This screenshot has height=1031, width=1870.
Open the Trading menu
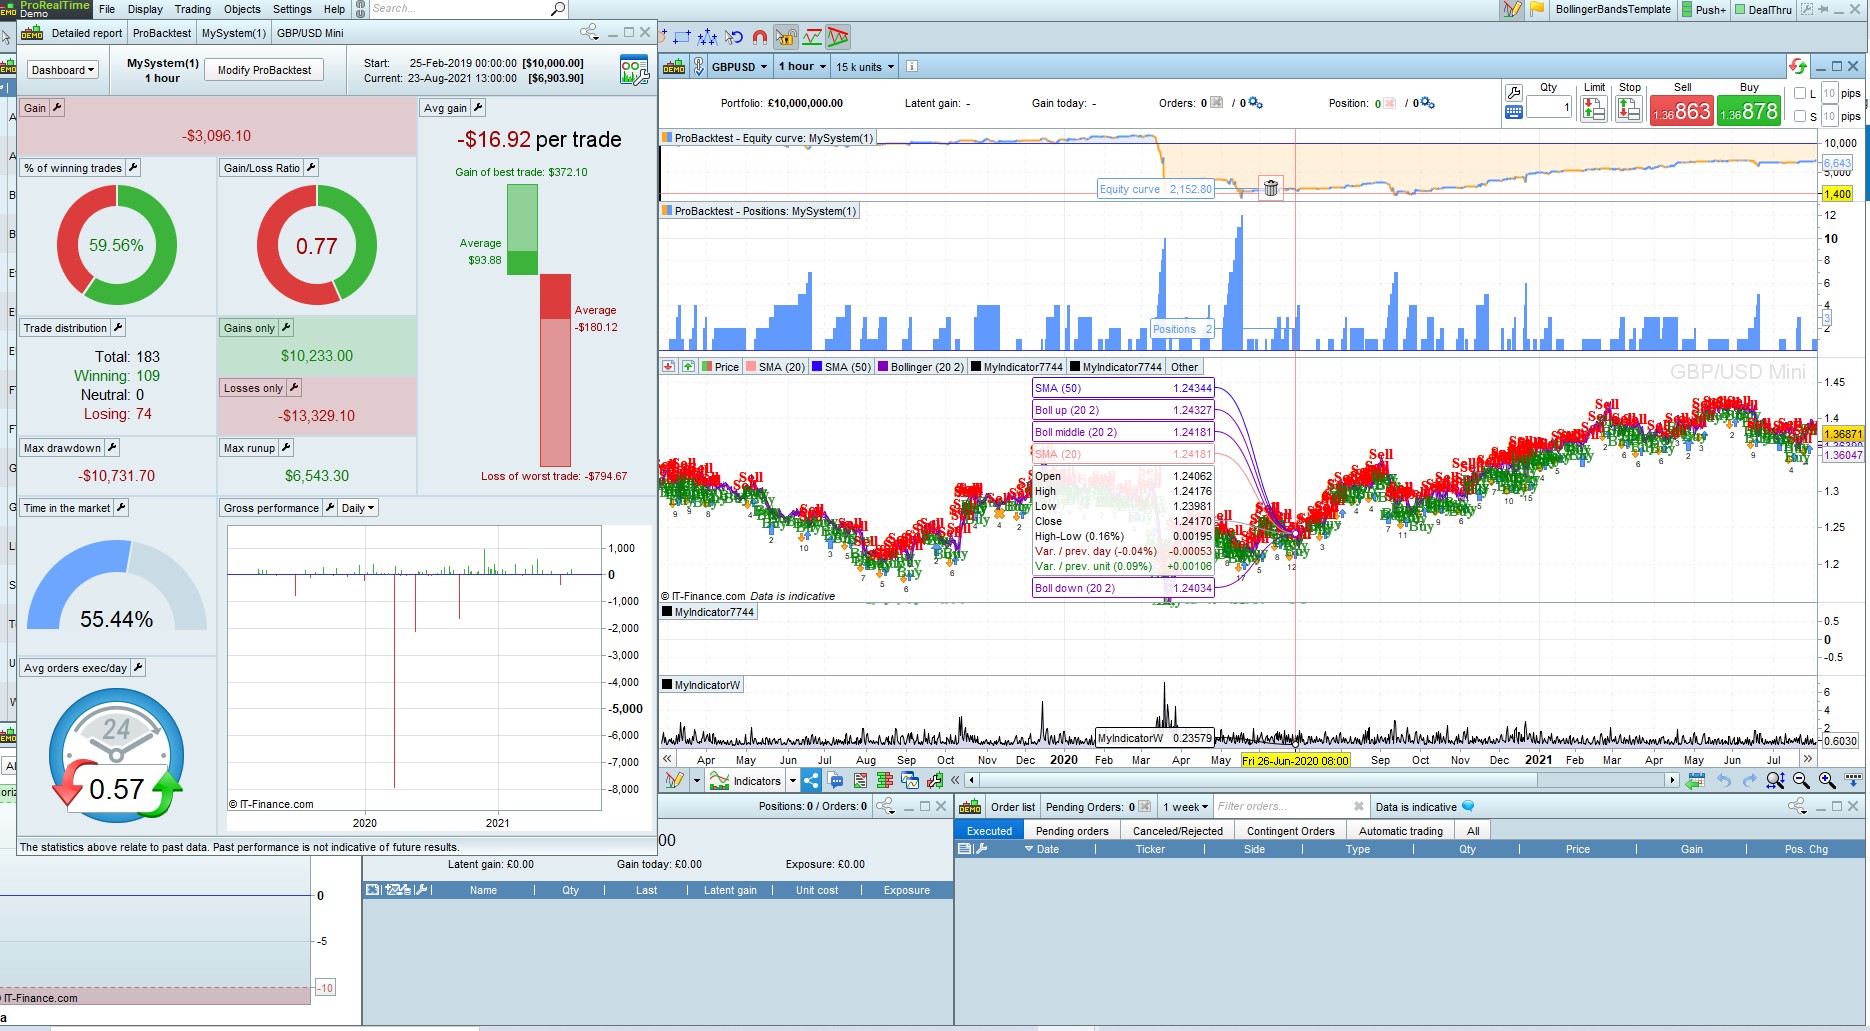(192, 9)
